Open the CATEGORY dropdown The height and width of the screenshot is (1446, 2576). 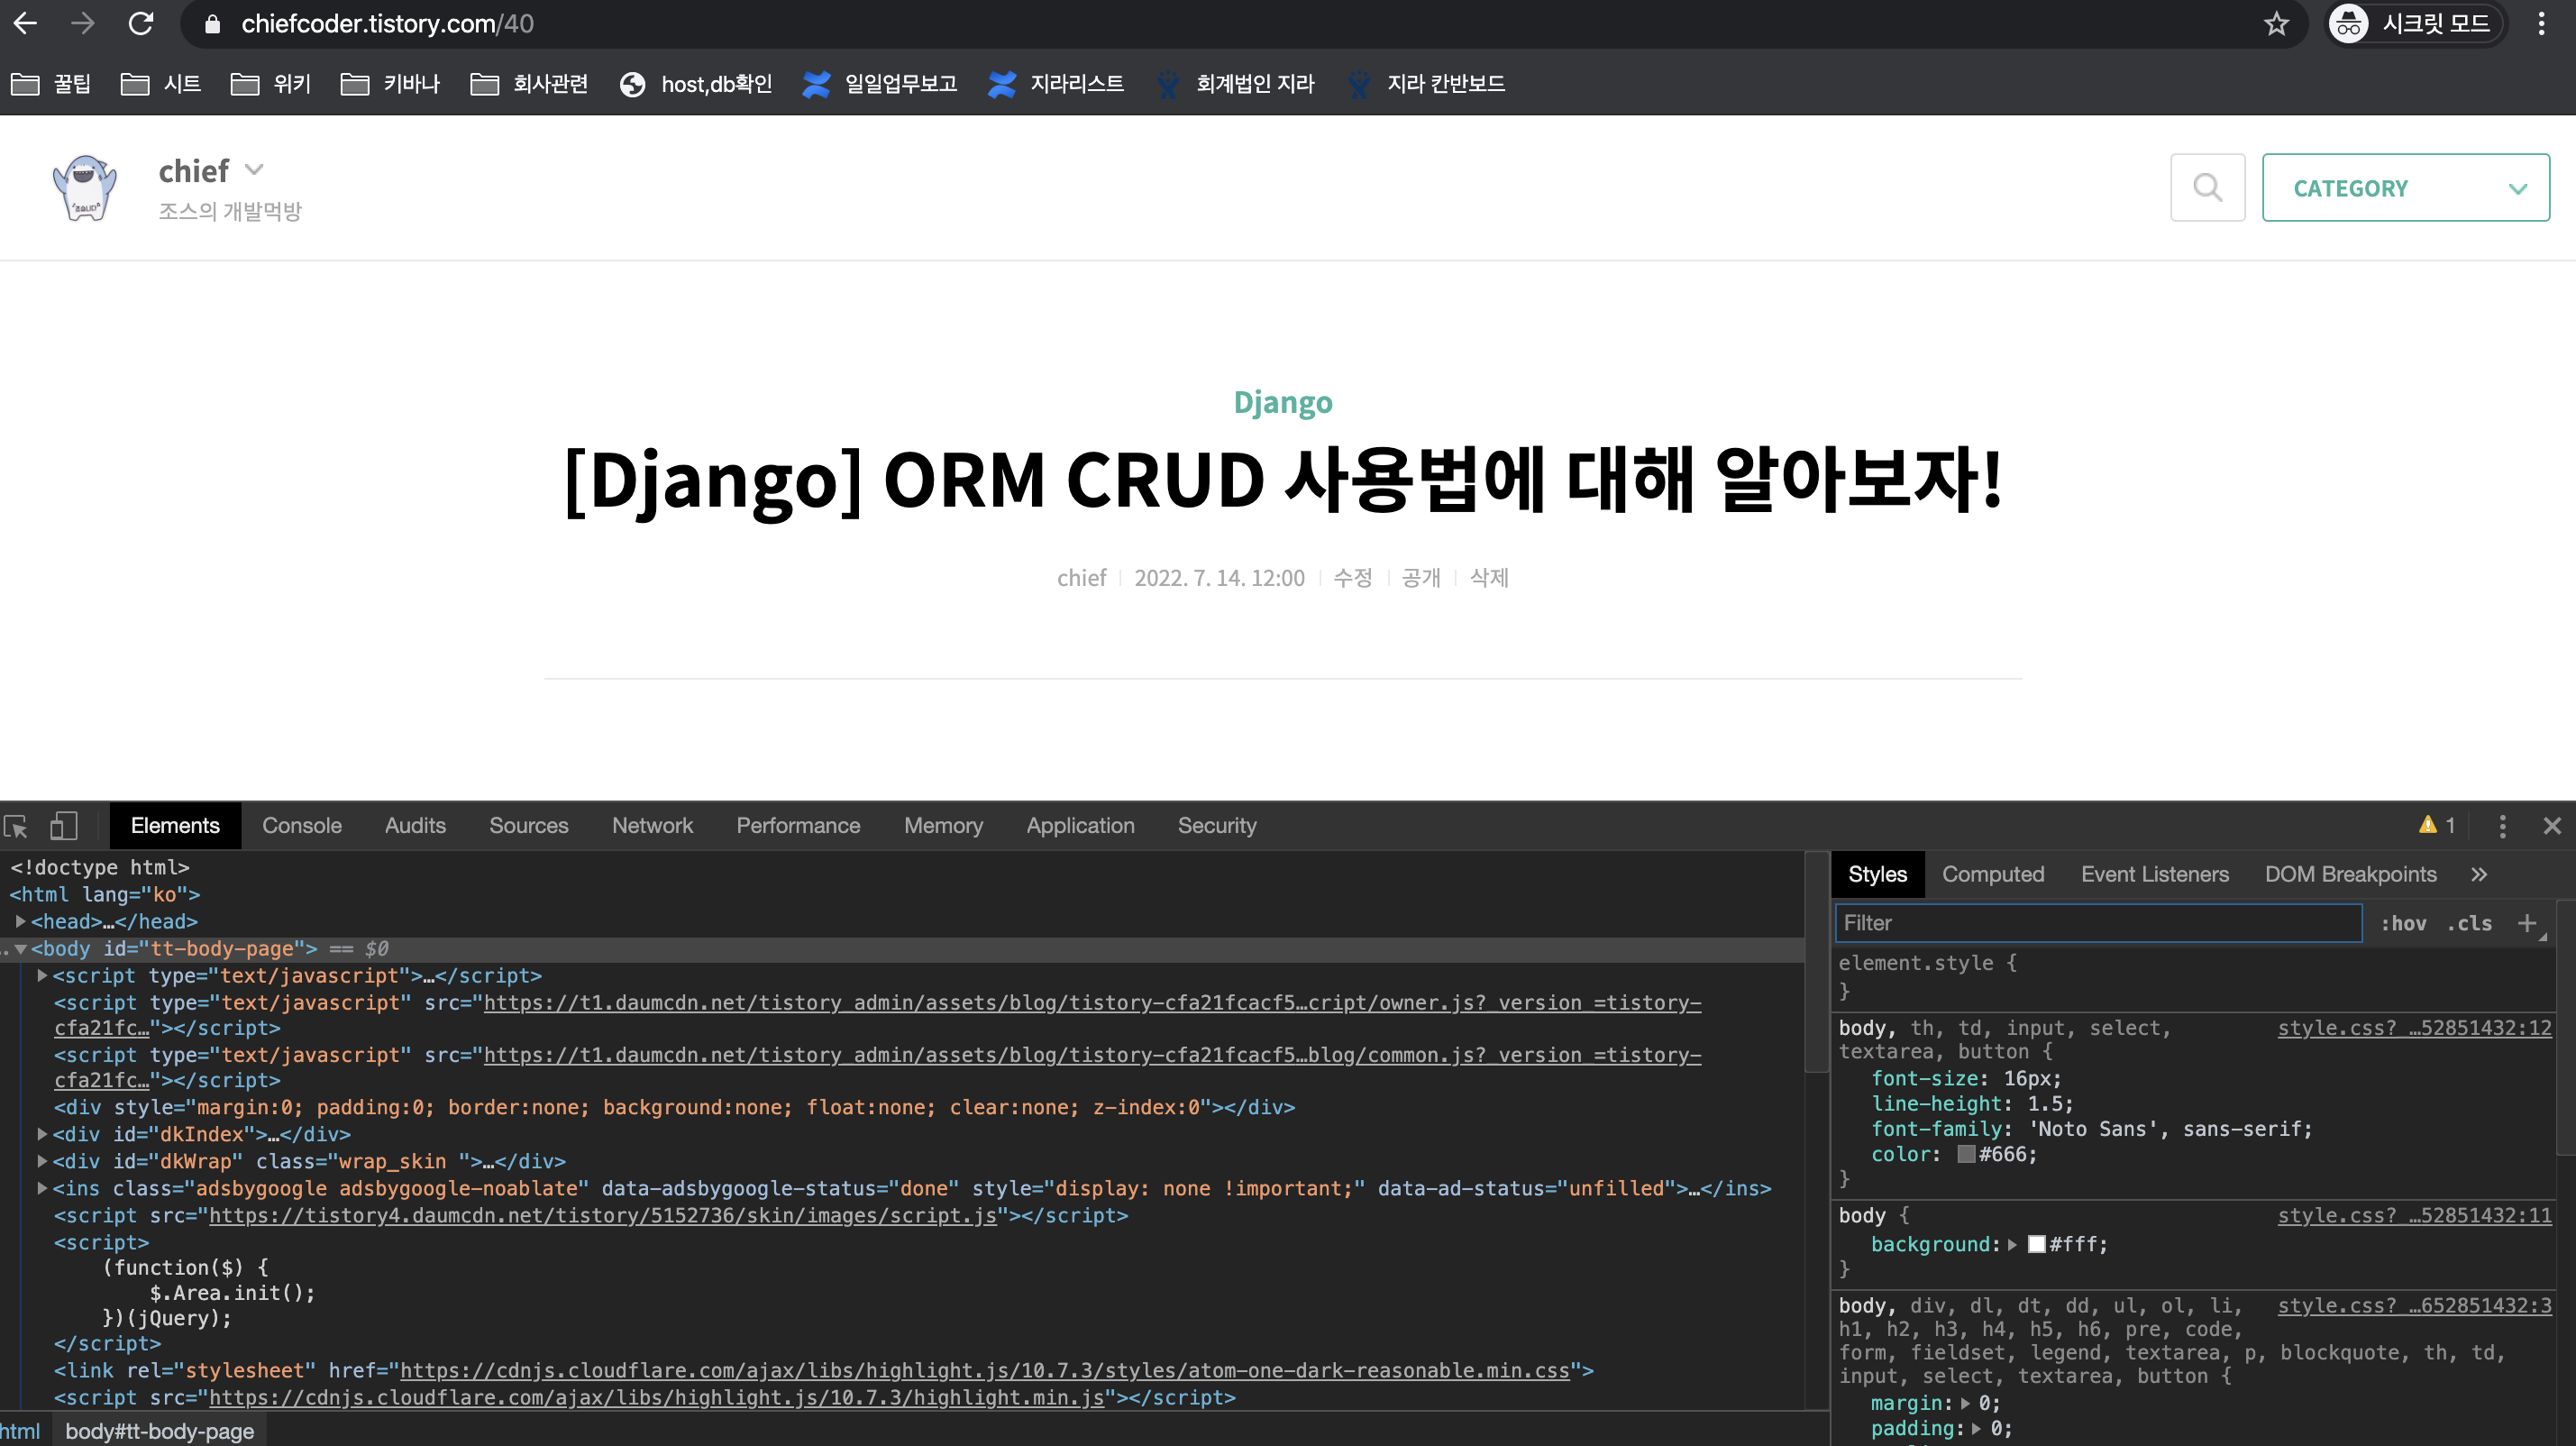pyautogui.click(x=2405, y=187)
